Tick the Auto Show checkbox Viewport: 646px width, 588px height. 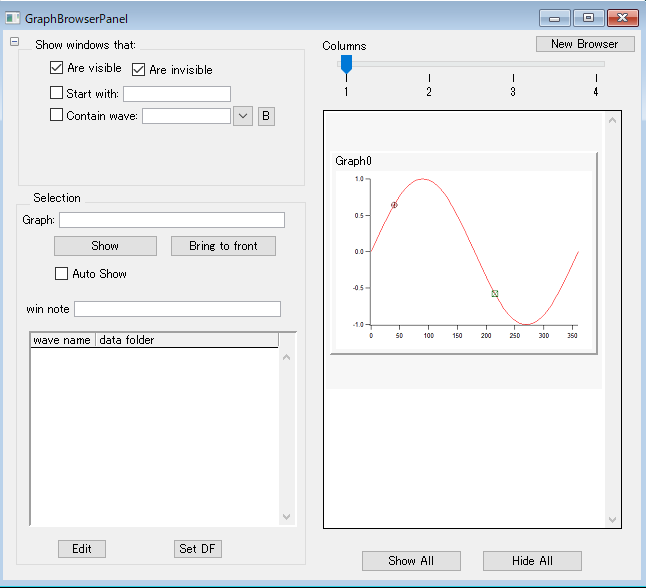[x=62, y=273]
